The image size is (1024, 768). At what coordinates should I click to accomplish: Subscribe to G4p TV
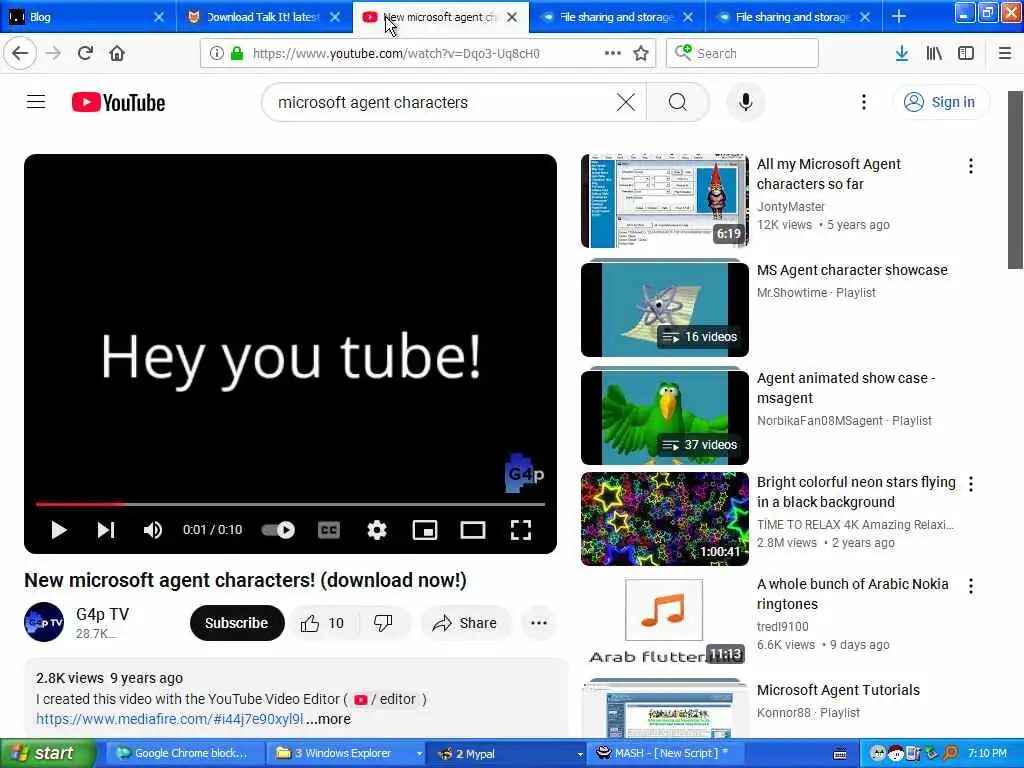(x=237, y=623)
